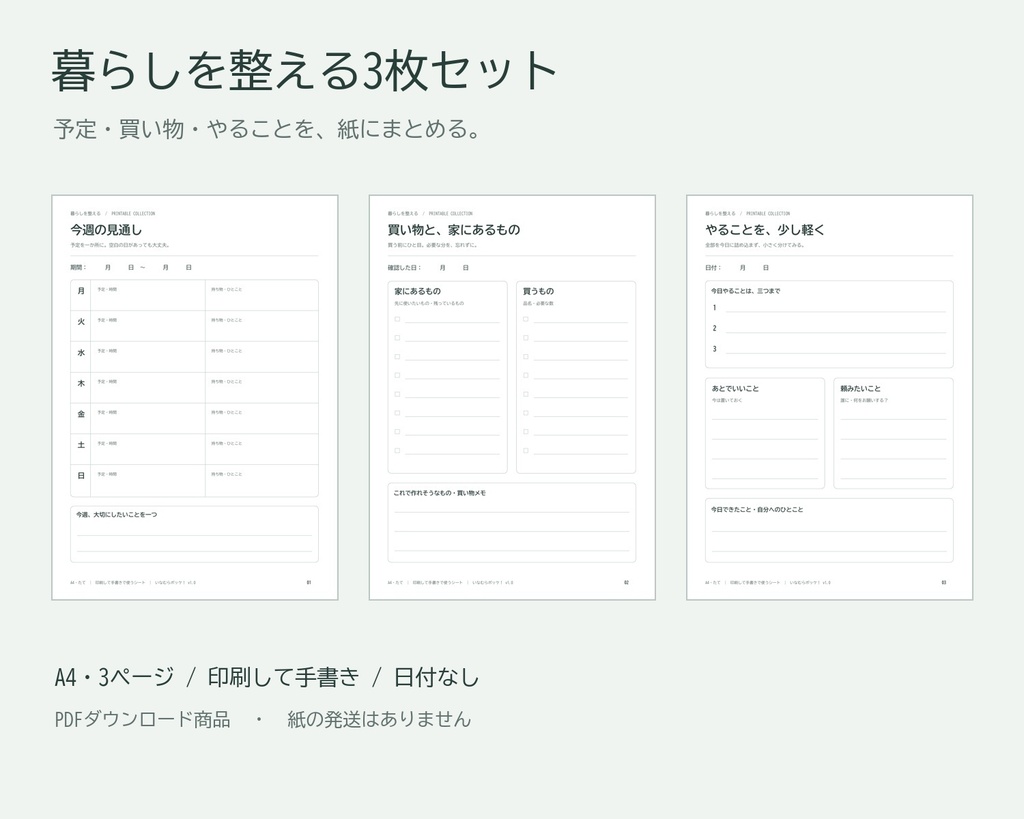1024x819 pixels.
Task: Select the やることを、少し軽く page title
Action: point(765,230)
